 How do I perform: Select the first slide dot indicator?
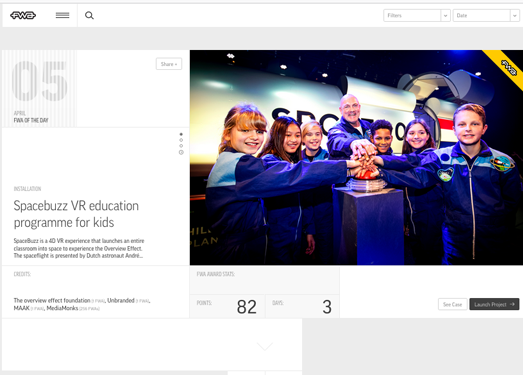pos(181,134)
